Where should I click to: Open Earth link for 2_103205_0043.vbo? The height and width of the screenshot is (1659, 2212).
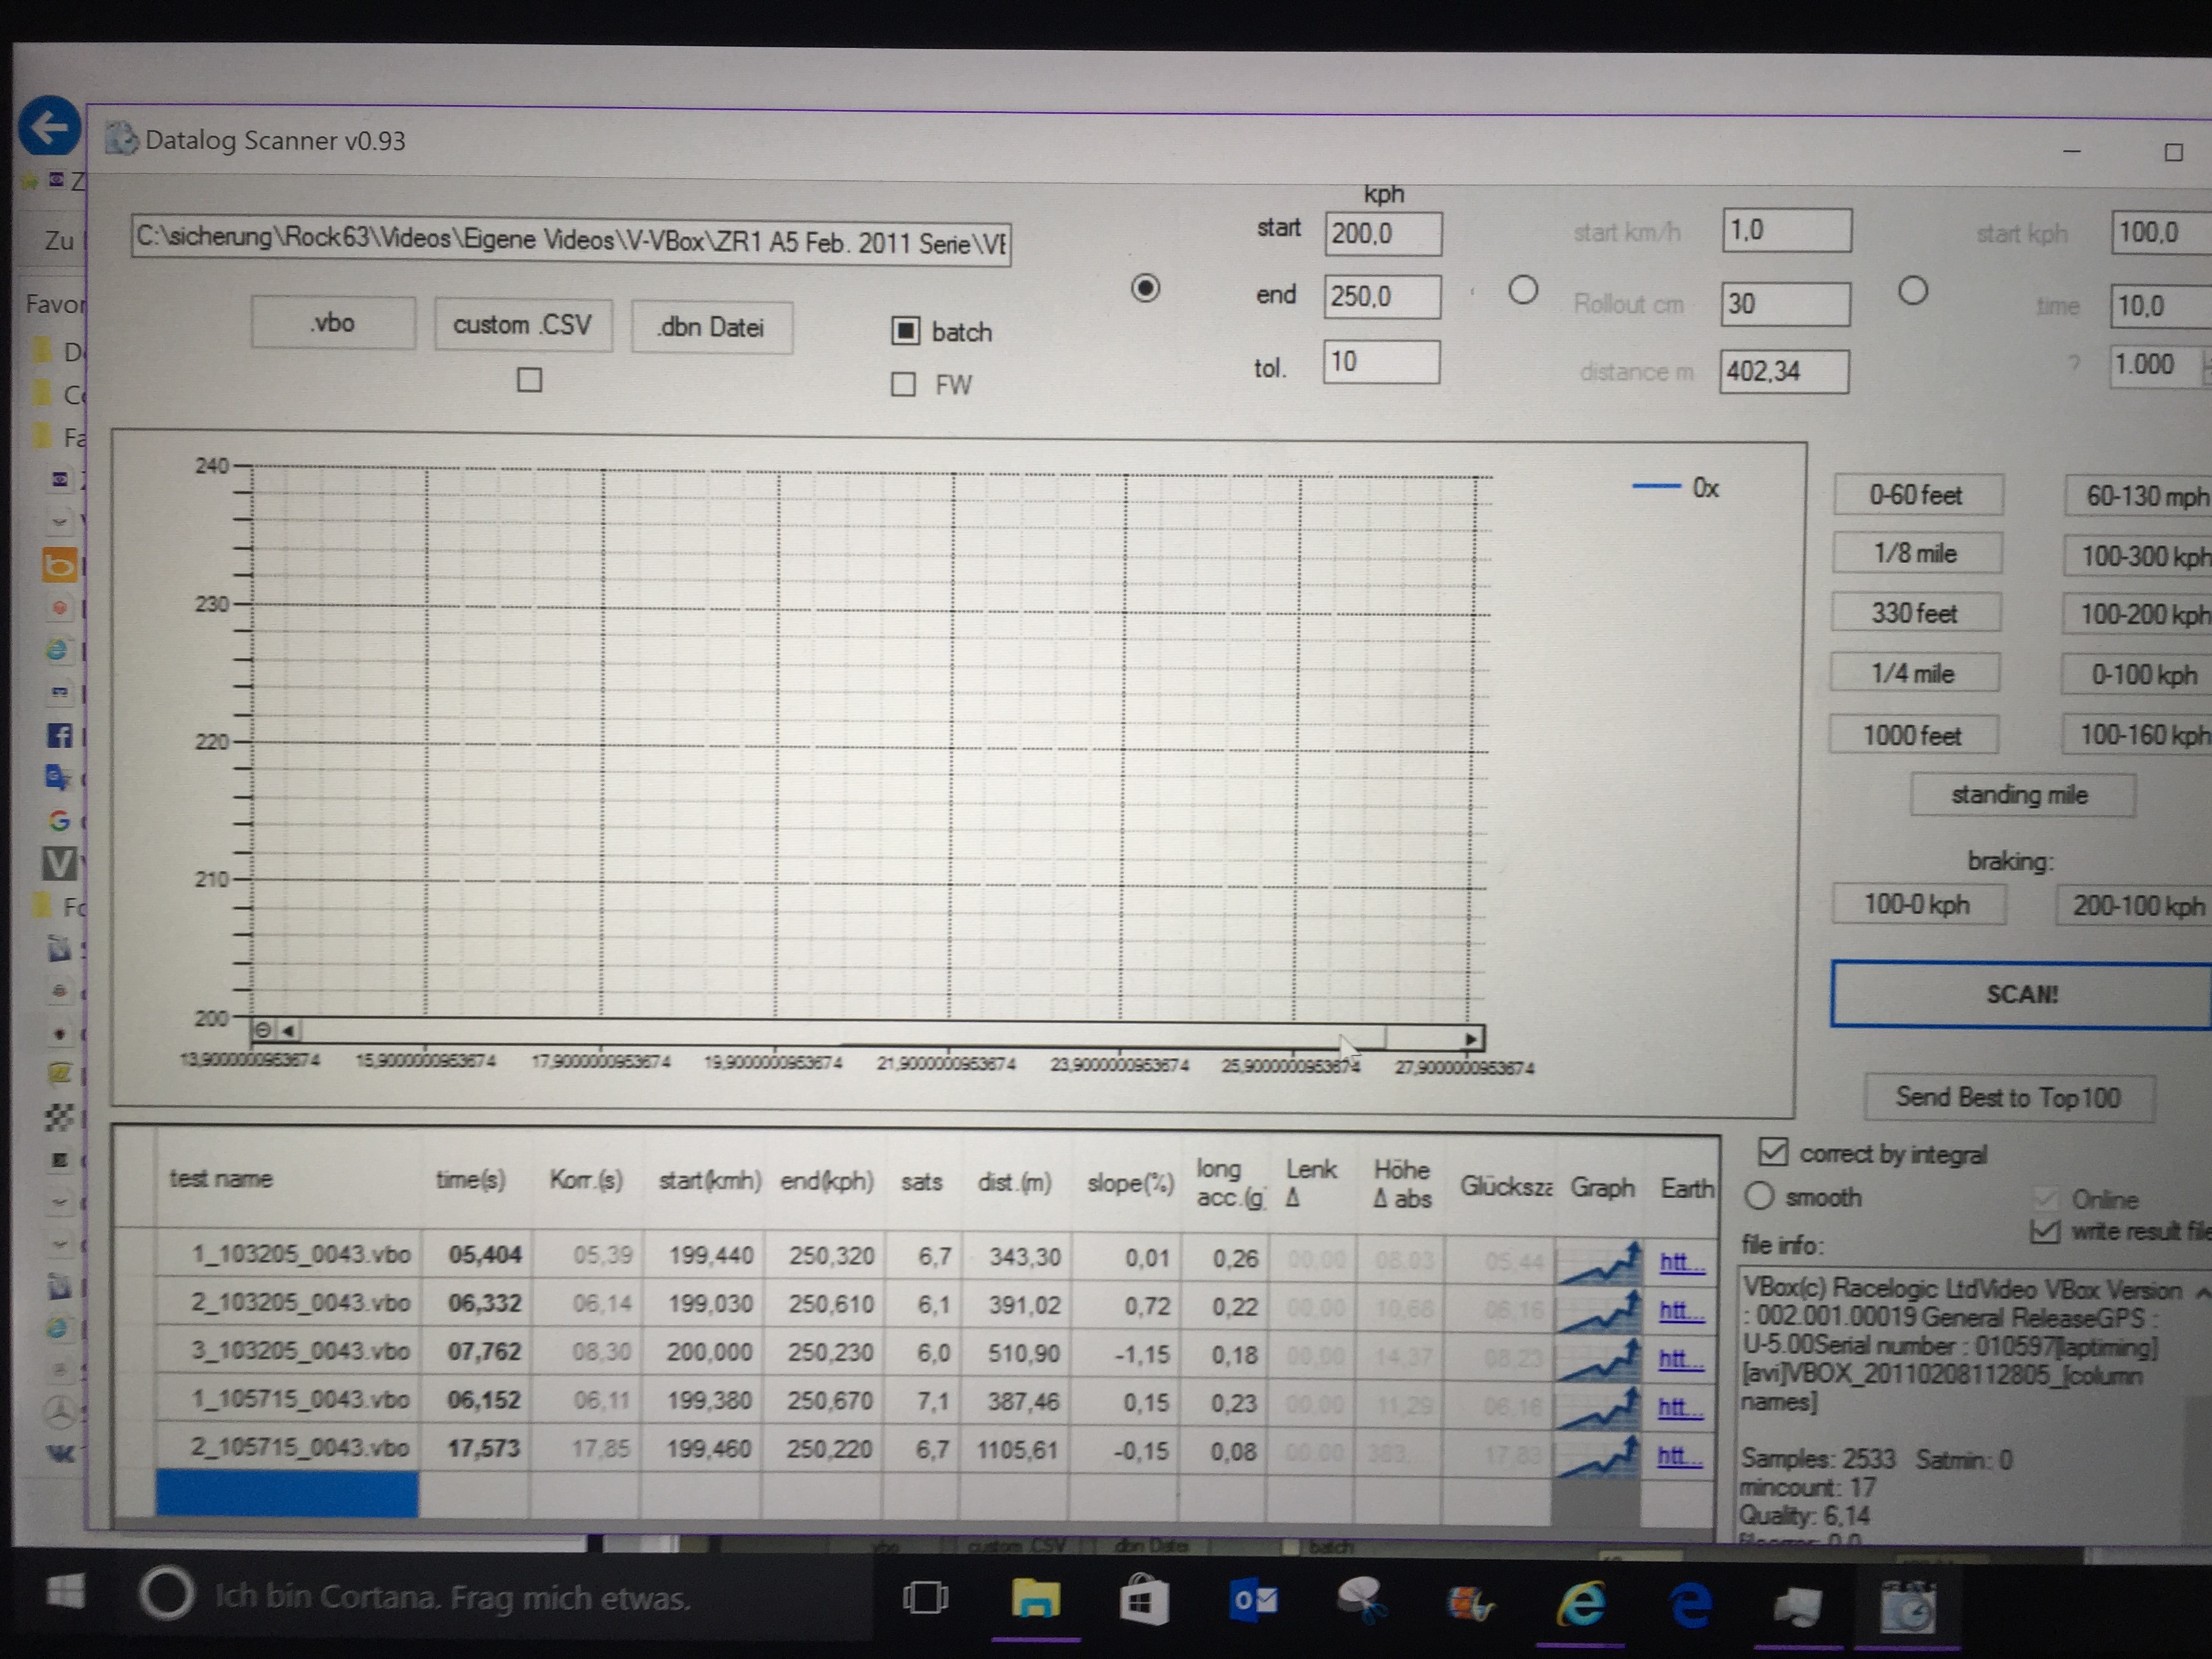tap(1680, 1310)
